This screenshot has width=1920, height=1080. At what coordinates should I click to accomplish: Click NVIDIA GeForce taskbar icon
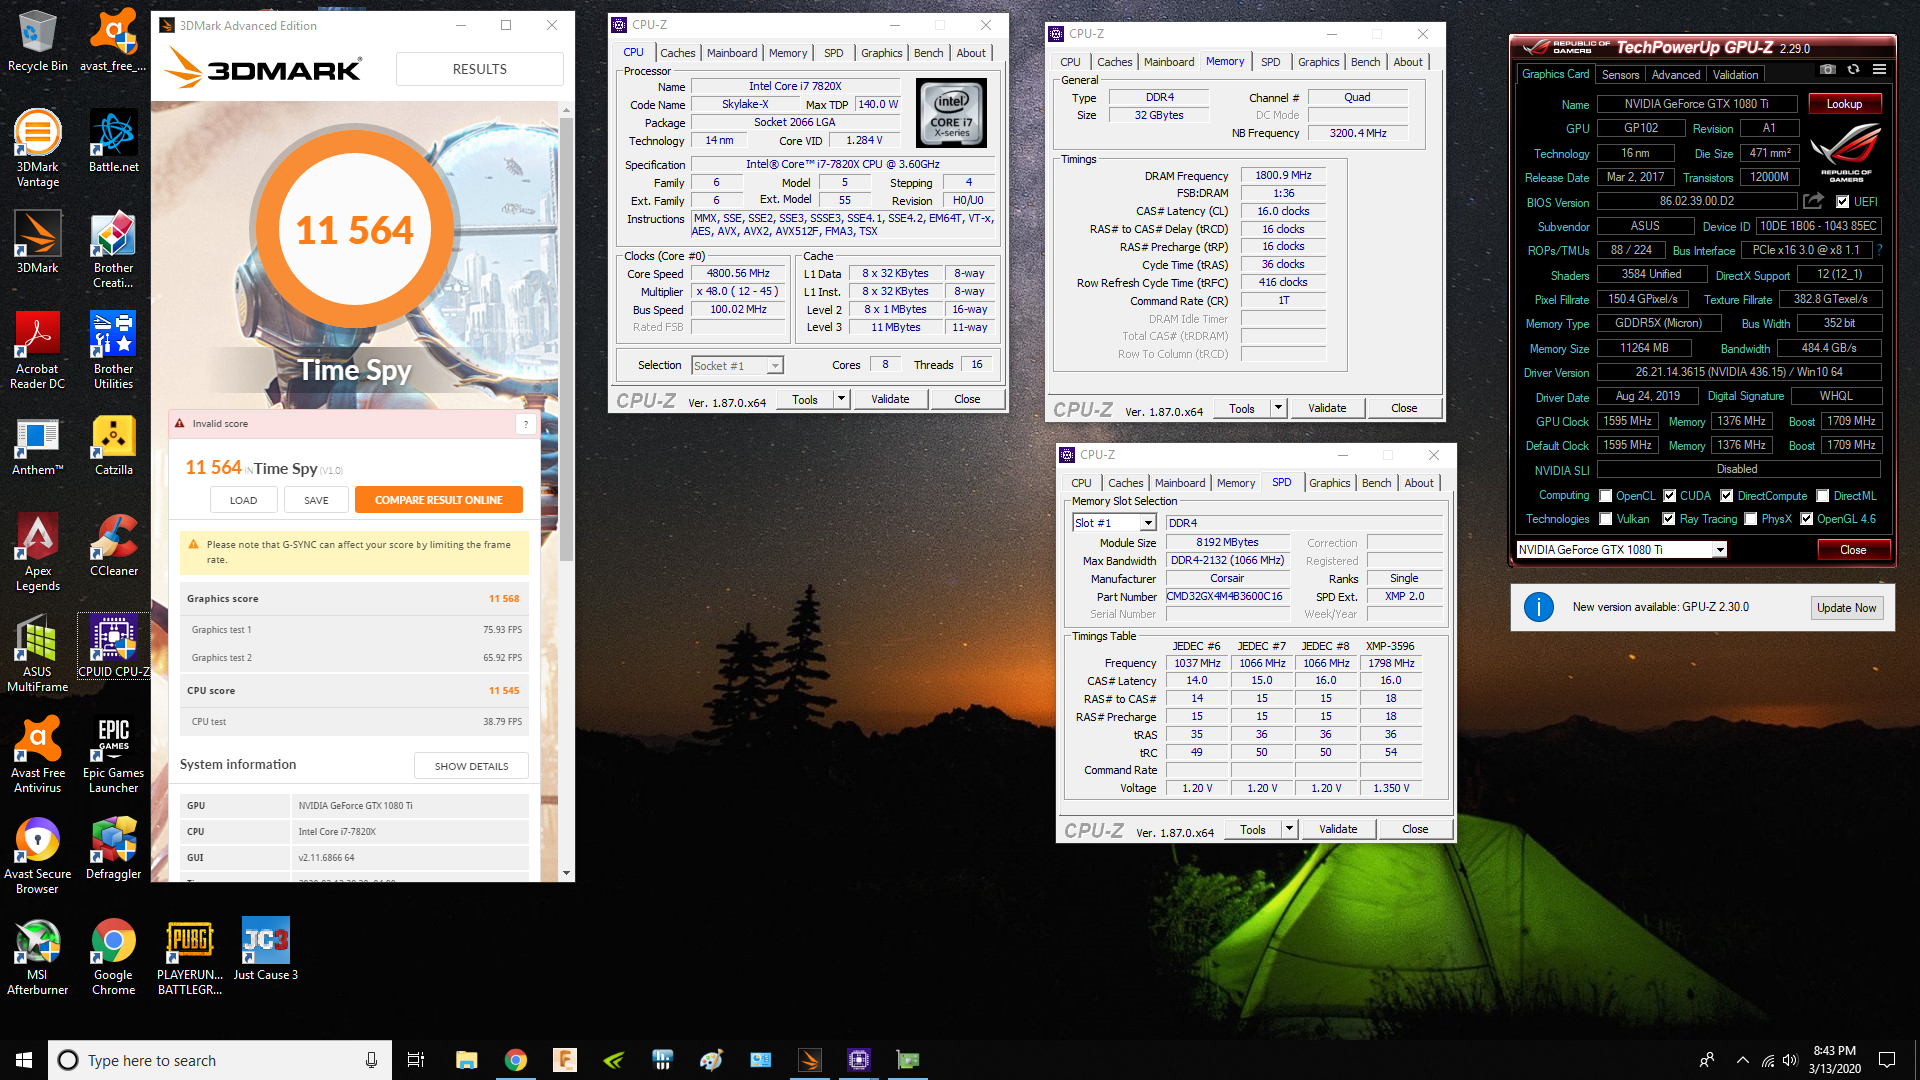tap(614, 1060)
